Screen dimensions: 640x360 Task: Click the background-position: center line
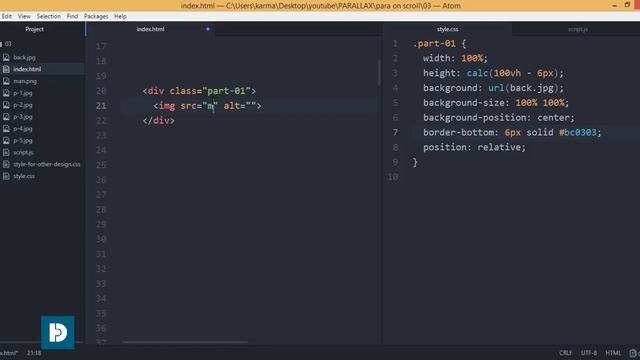499,118
